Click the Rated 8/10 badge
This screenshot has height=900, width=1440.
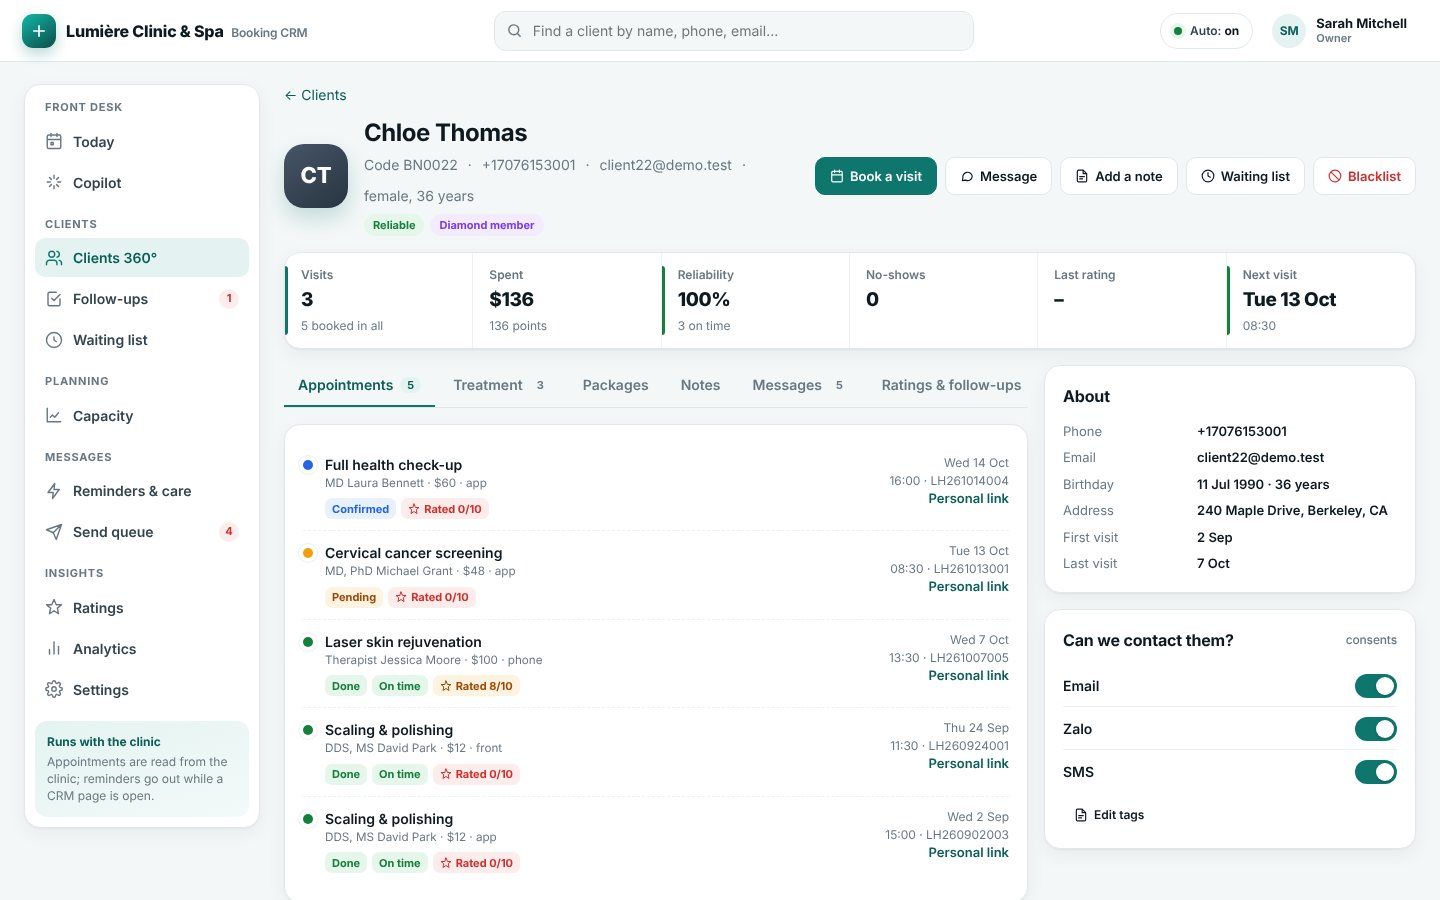[476, 686]
